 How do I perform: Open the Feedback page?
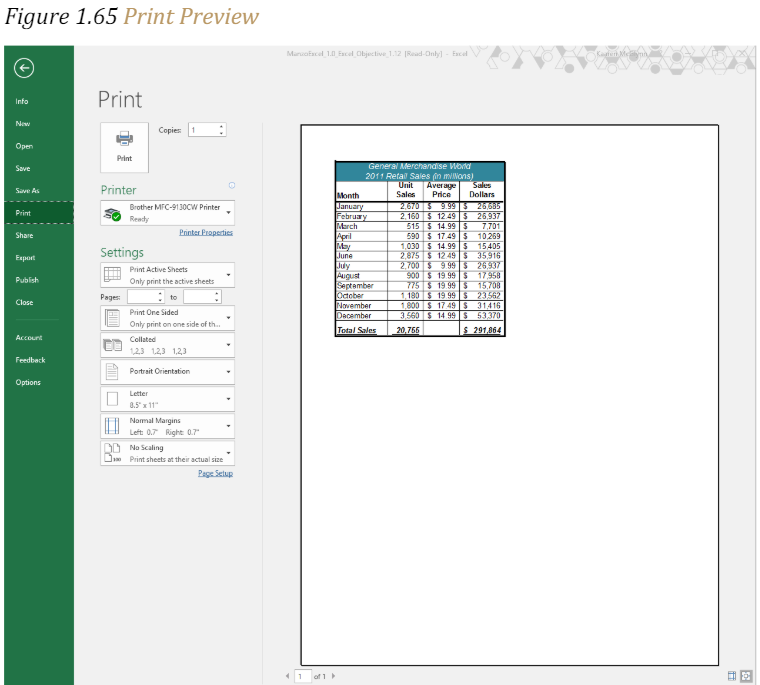tap(30, 360)
